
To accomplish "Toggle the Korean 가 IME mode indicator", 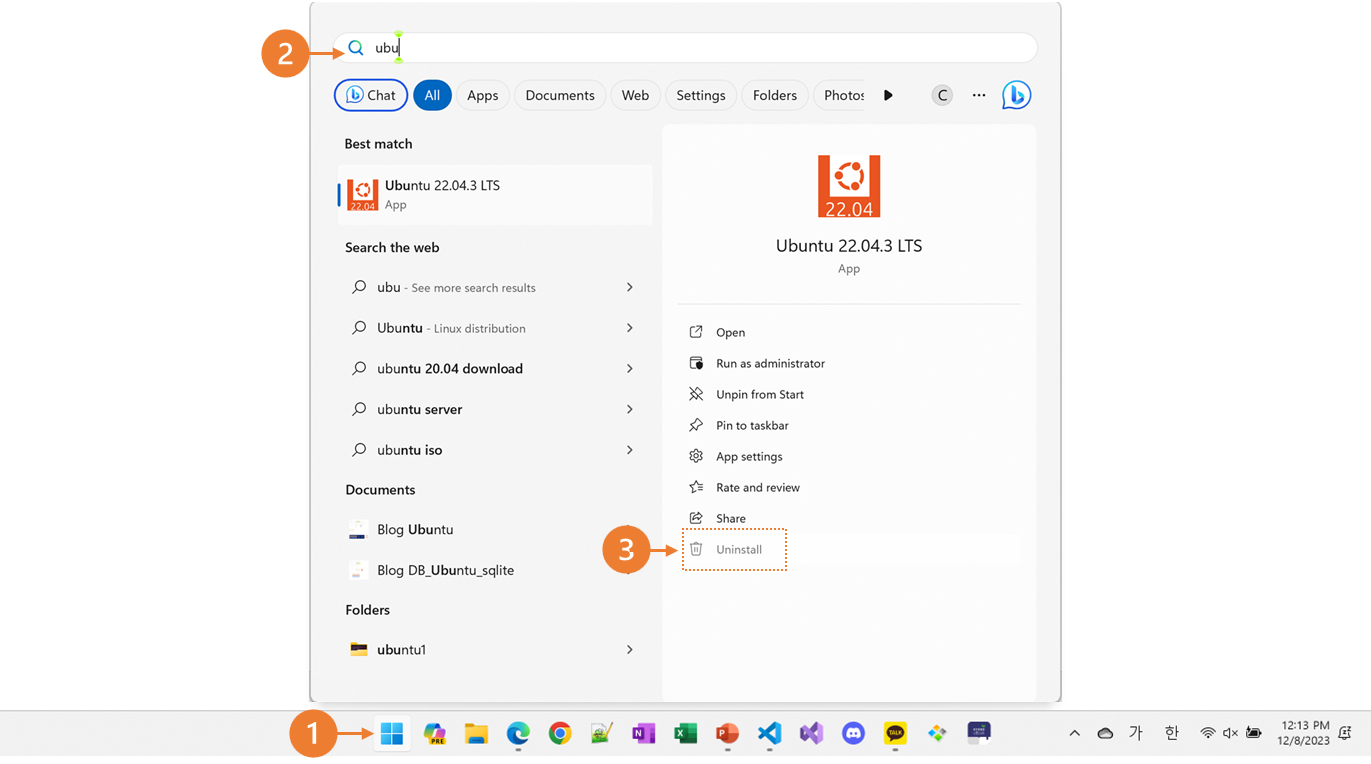I will point(1136,733).
